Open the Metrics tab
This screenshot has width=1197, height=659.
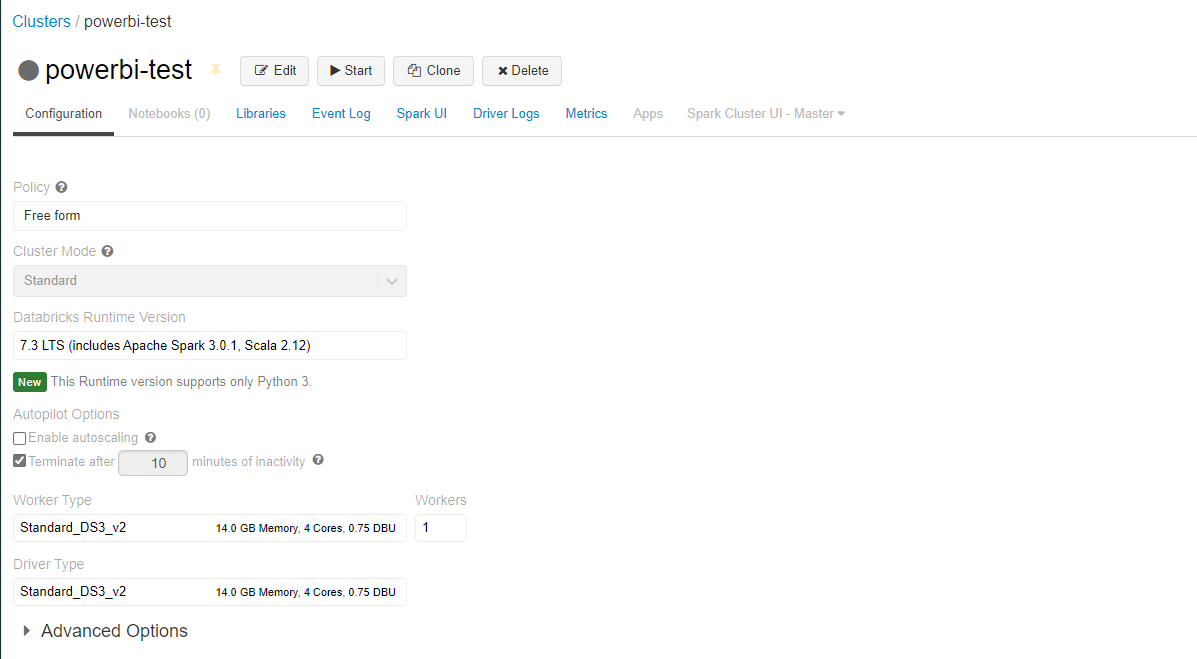(586, 114)
